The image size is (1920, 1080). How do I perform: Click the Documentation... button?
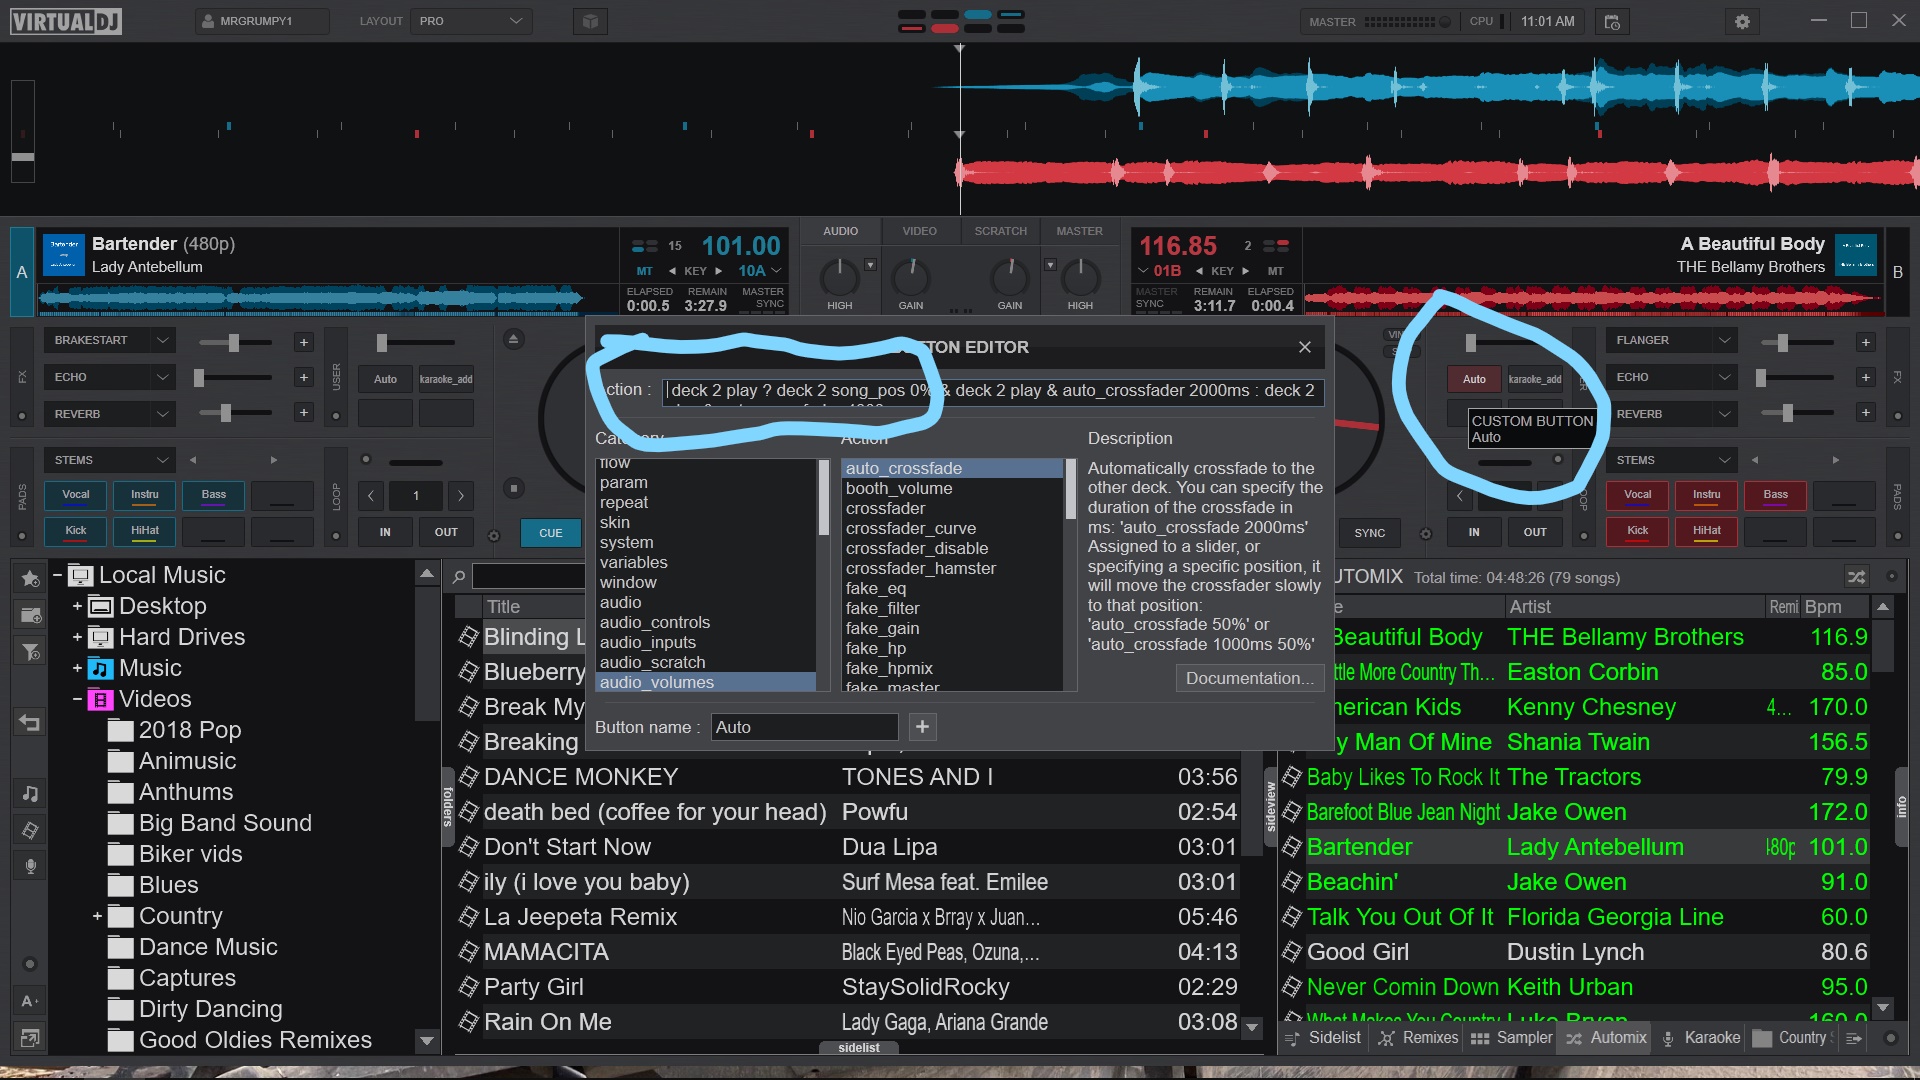coord(1249,678)
